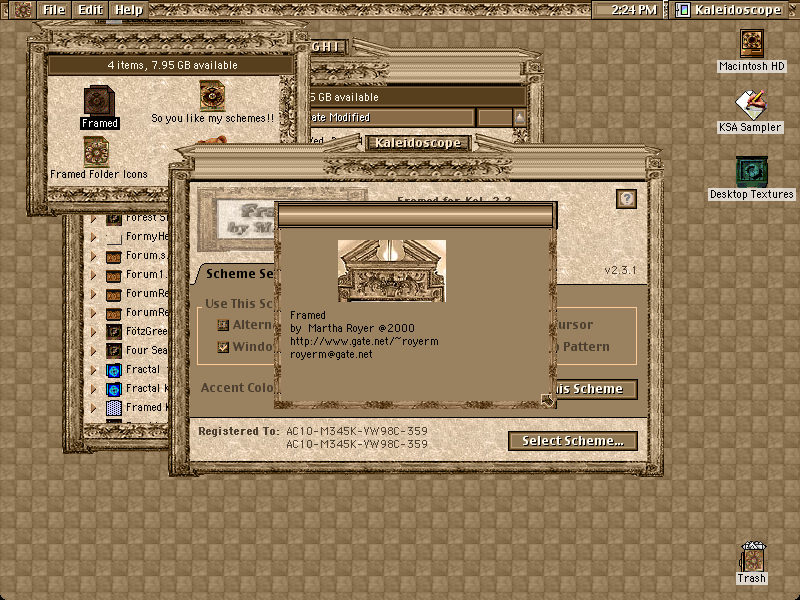Image resolution: width=800 pixels, height=600 pixels.
Task: Click the Framed K file name in list
Action: (x=146, y=407)
